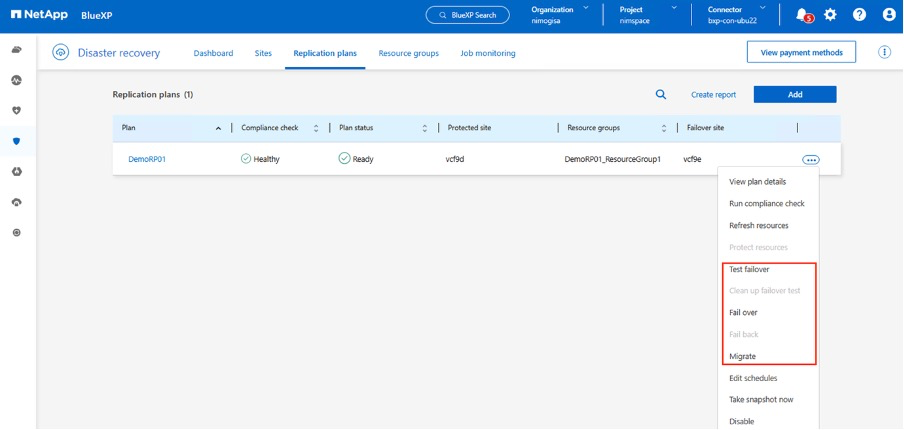904x430 pixels.
Task: Click the three-dot actions icon for DemoRP01
Action: point(810,159)
